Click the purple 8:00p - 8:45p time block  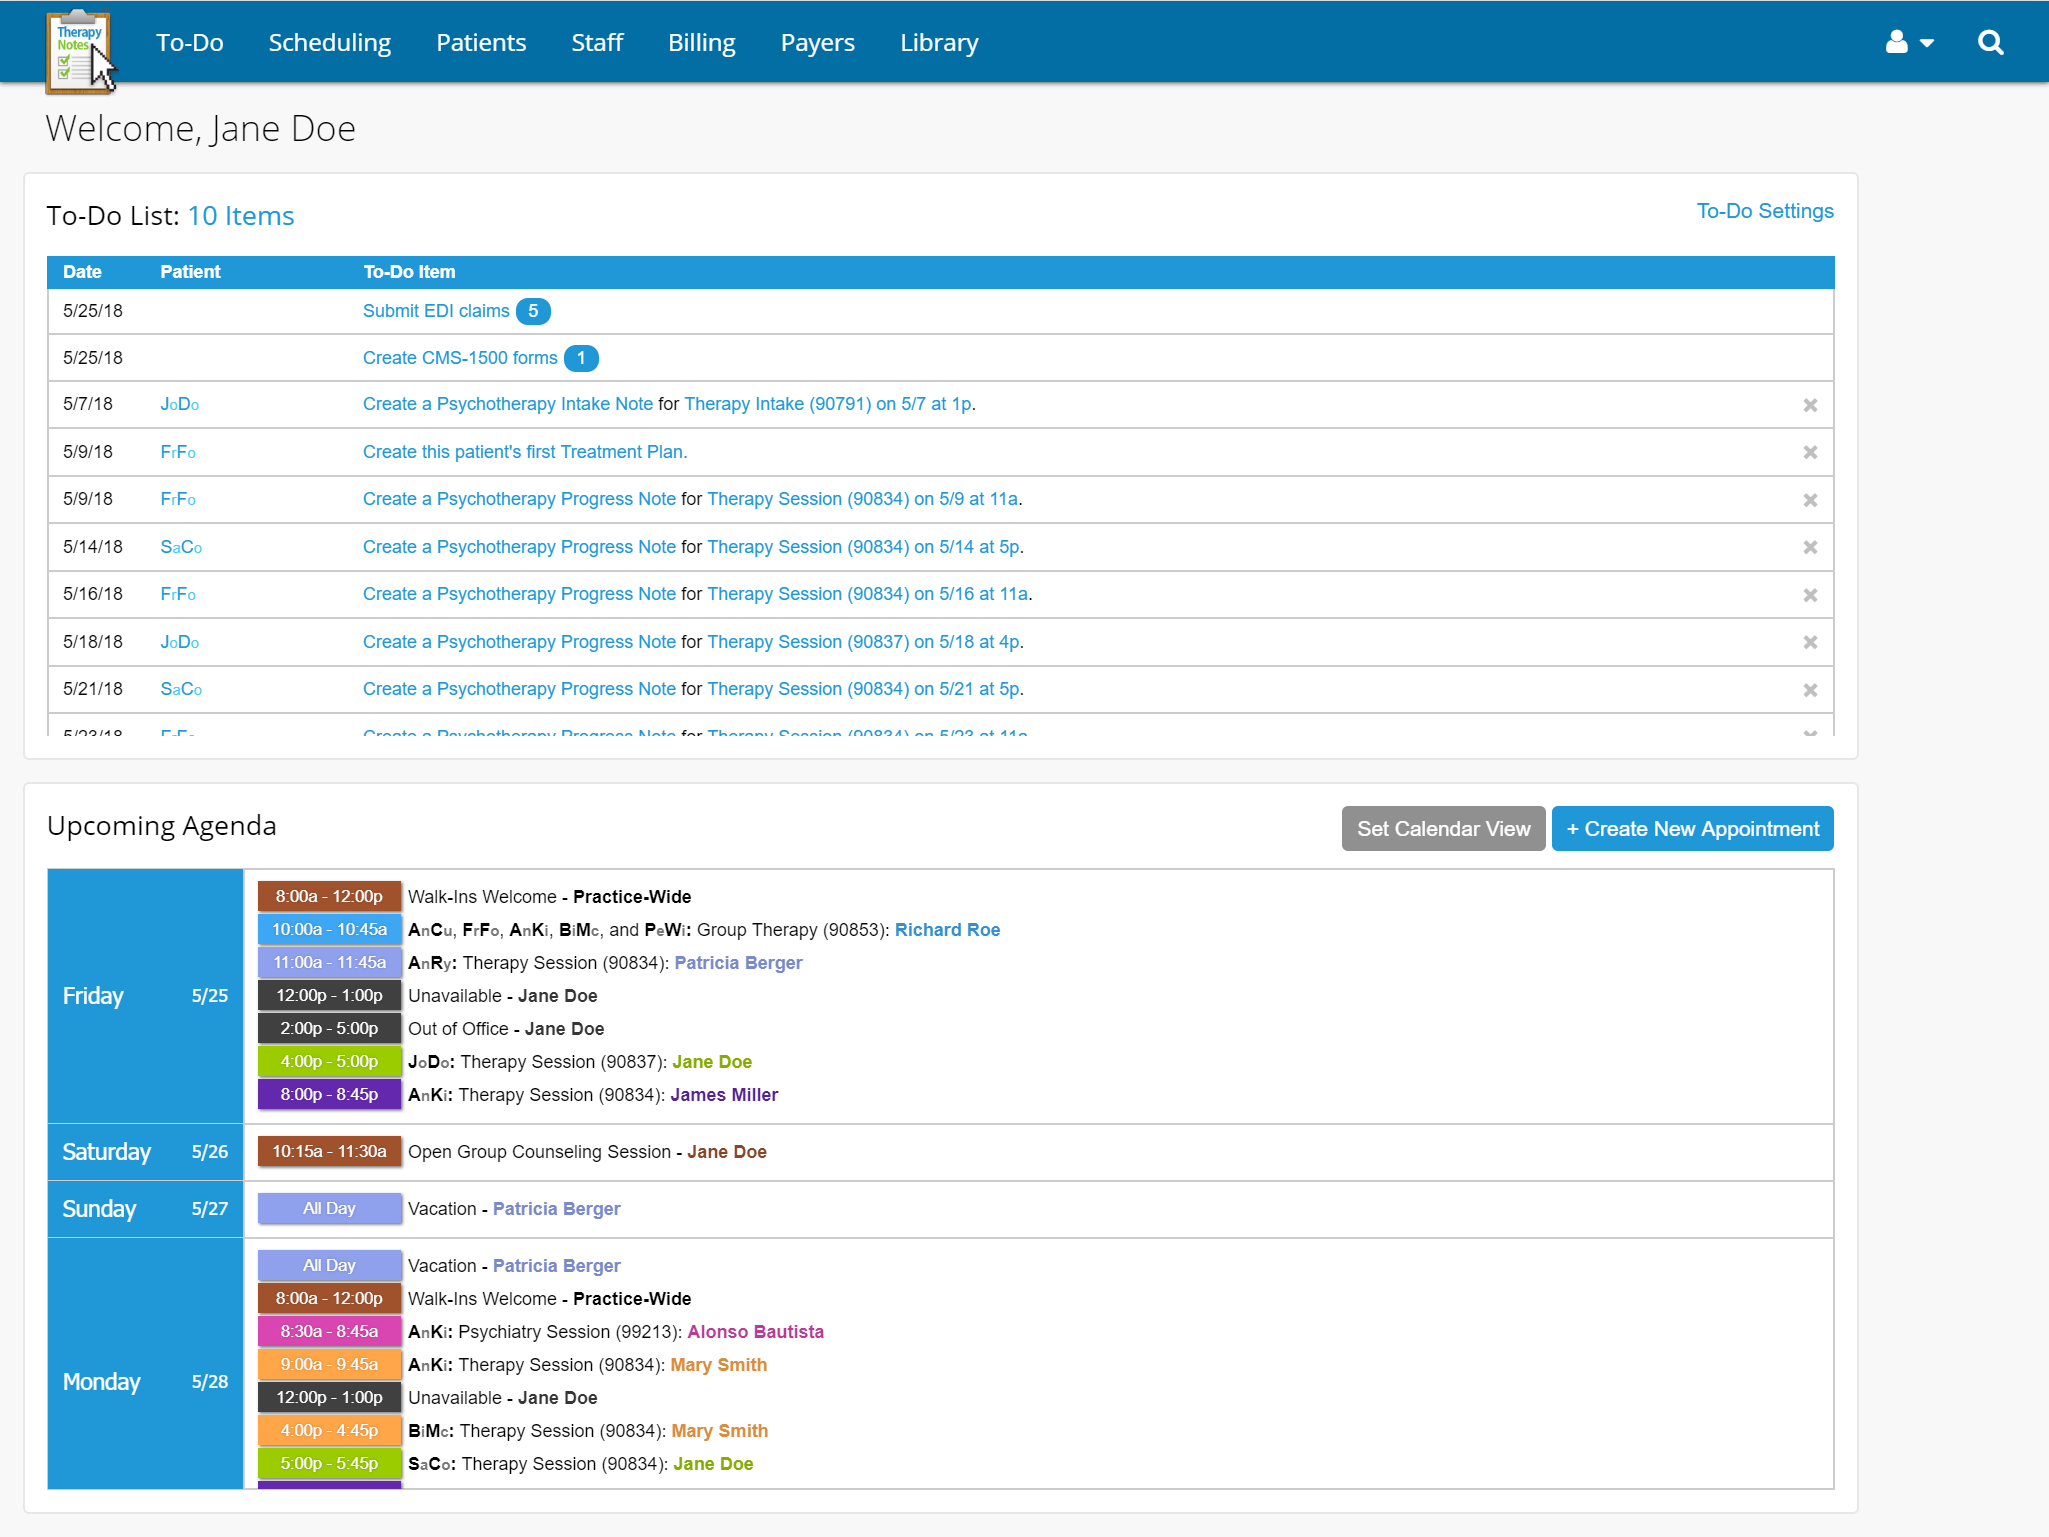[329, 1094]
